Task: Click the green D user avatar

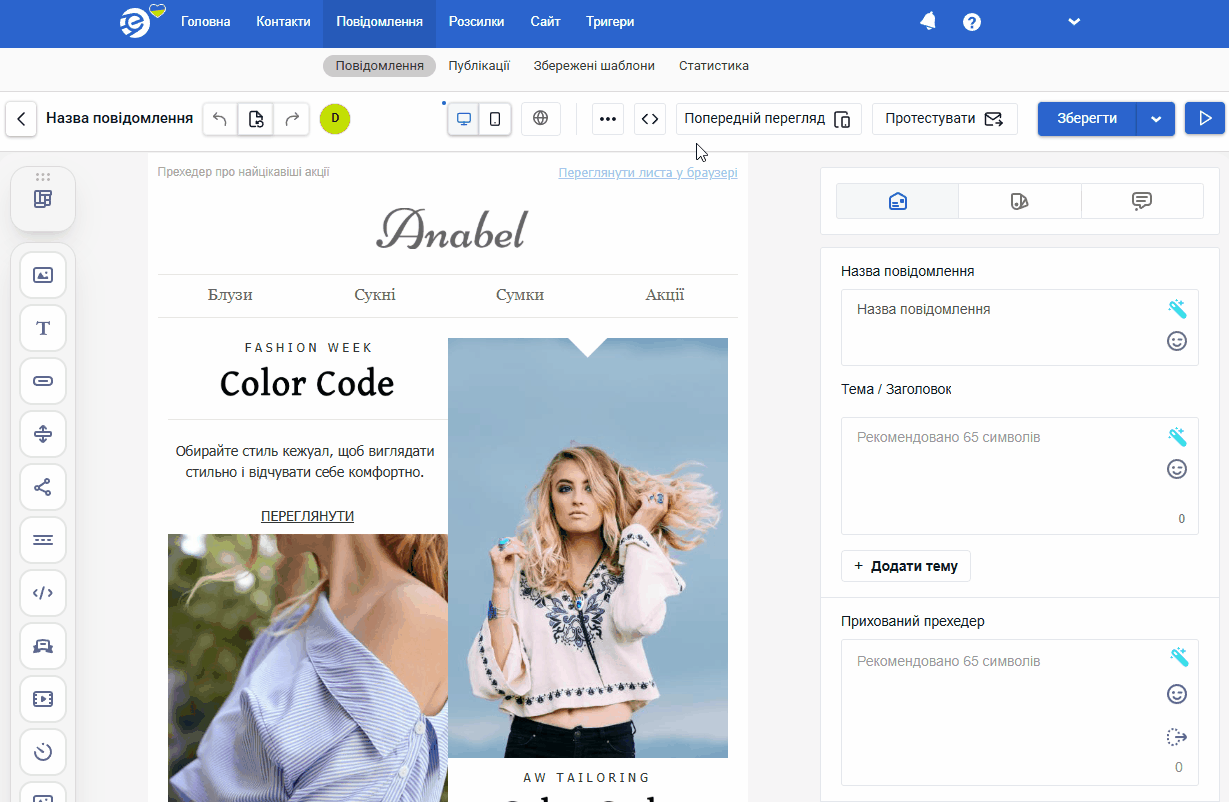Action: click(x=335, y=119)
